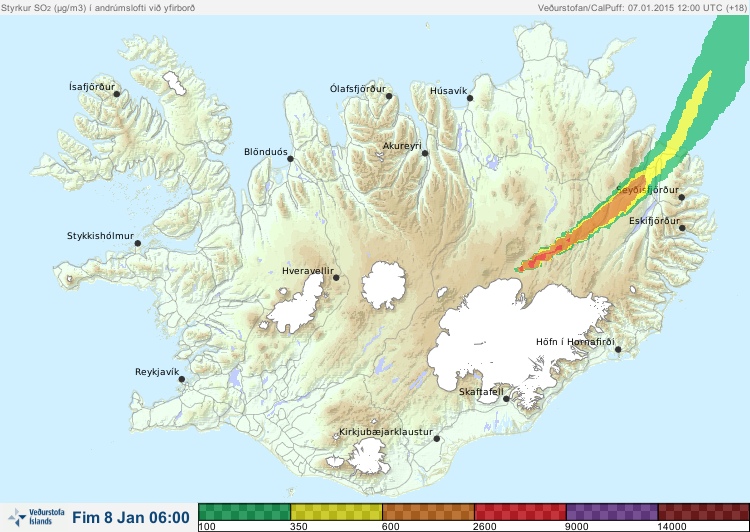The height and width of the screenshot is (532, 750).
Task: Click the 100 legend value label
Action: [x=207, y=527]
